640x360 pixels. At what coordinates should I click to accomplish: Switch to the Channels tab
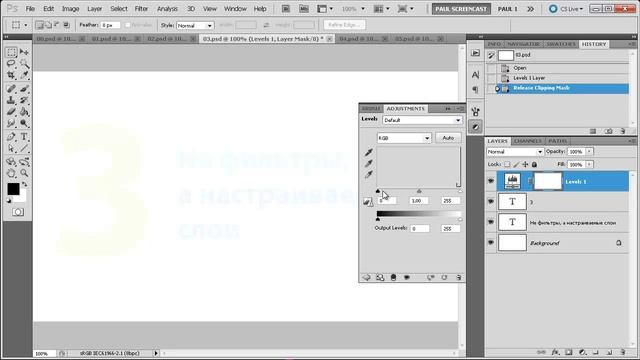(528, 141)
